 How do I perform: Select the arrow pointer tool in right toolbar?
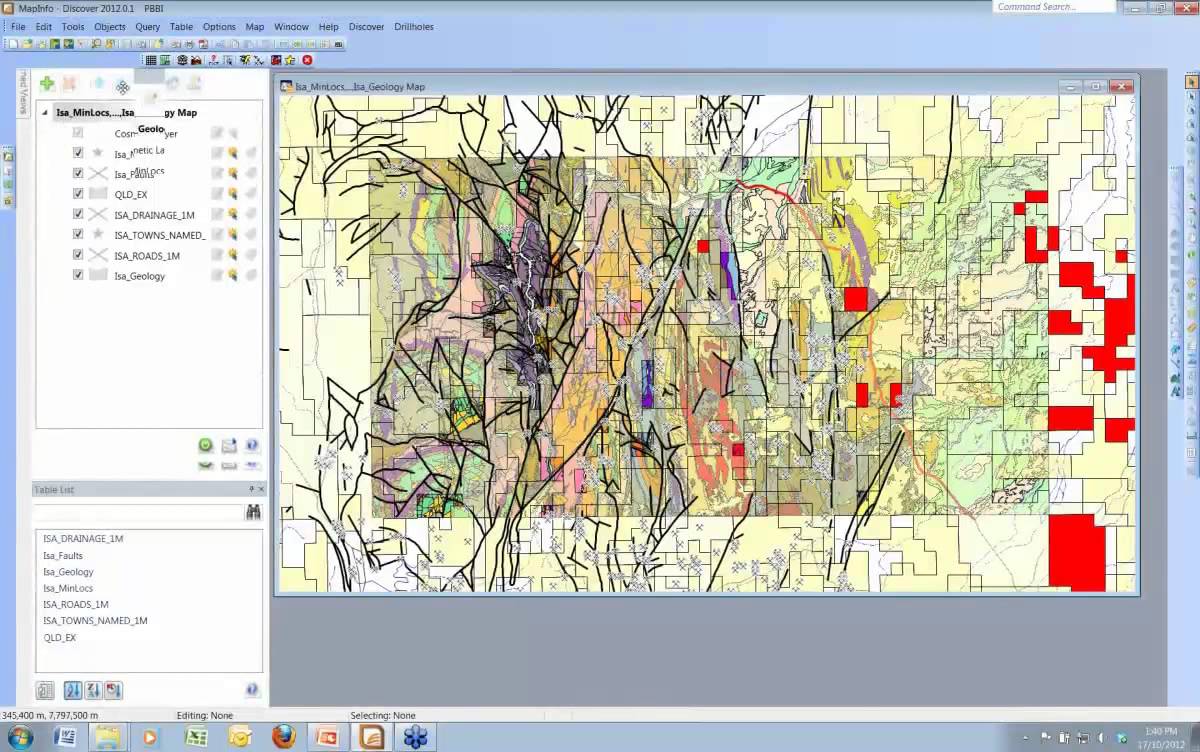[1191, 81]
